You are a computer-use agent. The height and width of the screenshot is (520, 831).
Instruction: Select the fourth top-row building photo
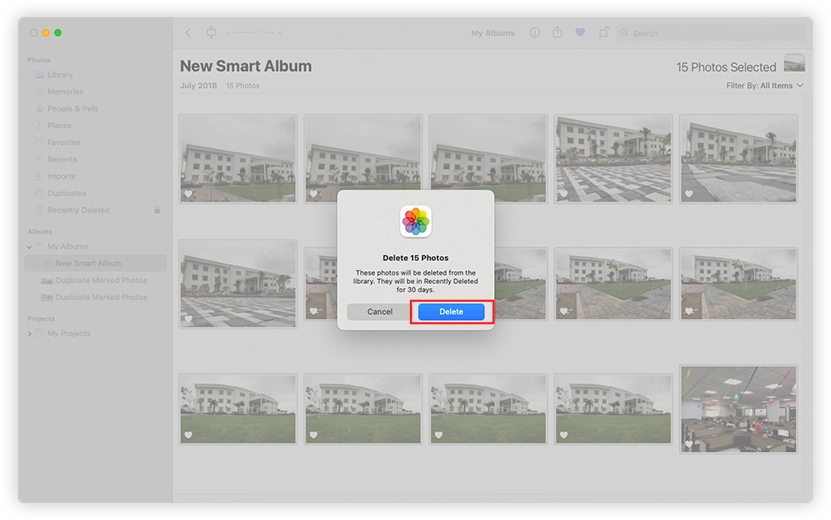click(x=613, y=158)
